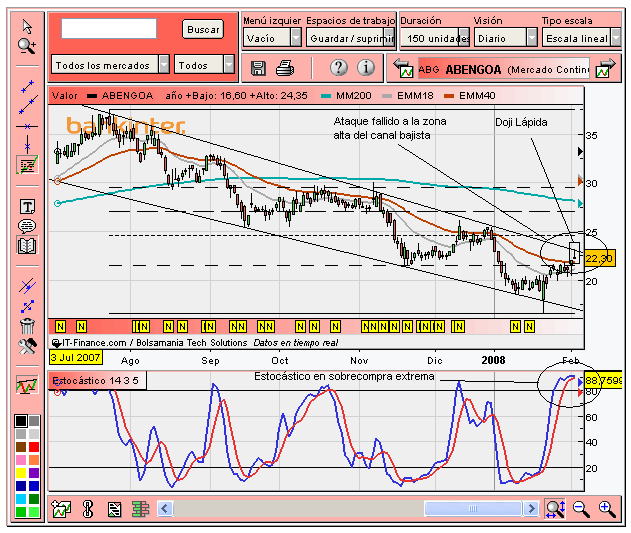The image size is (631, 533).
Task: Click the Buscar button
Action: coord(203,29)
